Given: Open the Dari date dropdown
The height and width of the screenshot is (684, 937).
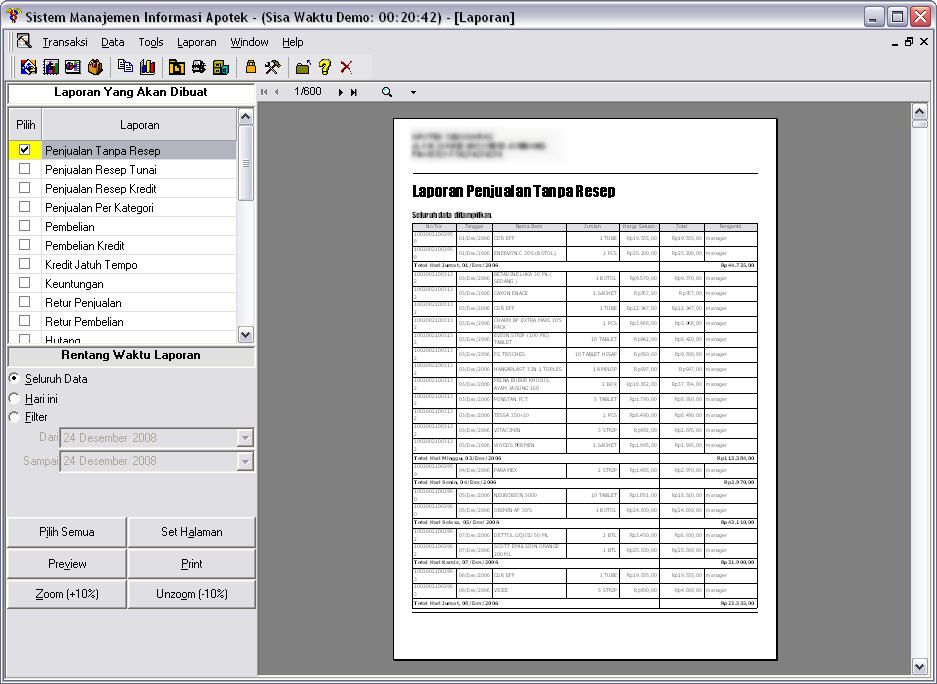Looking at the screenshot, I should click(x=245, y=438).
